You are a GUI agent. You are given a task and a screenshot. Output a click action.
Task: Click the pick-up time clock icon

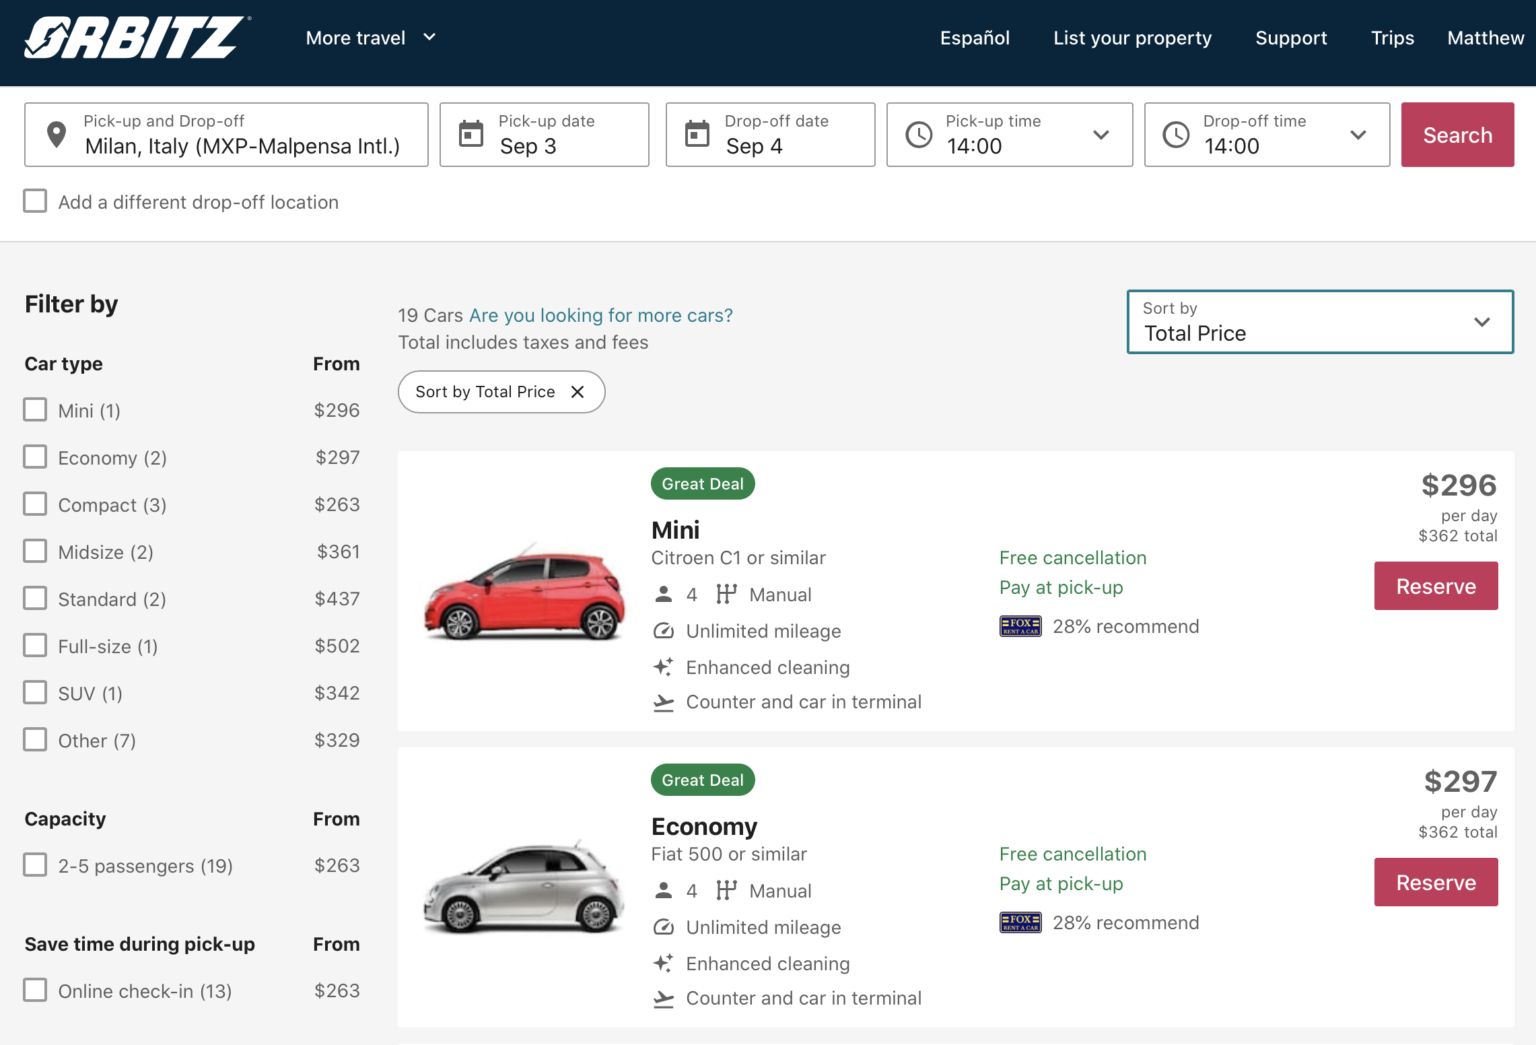(x=918, y=135)
